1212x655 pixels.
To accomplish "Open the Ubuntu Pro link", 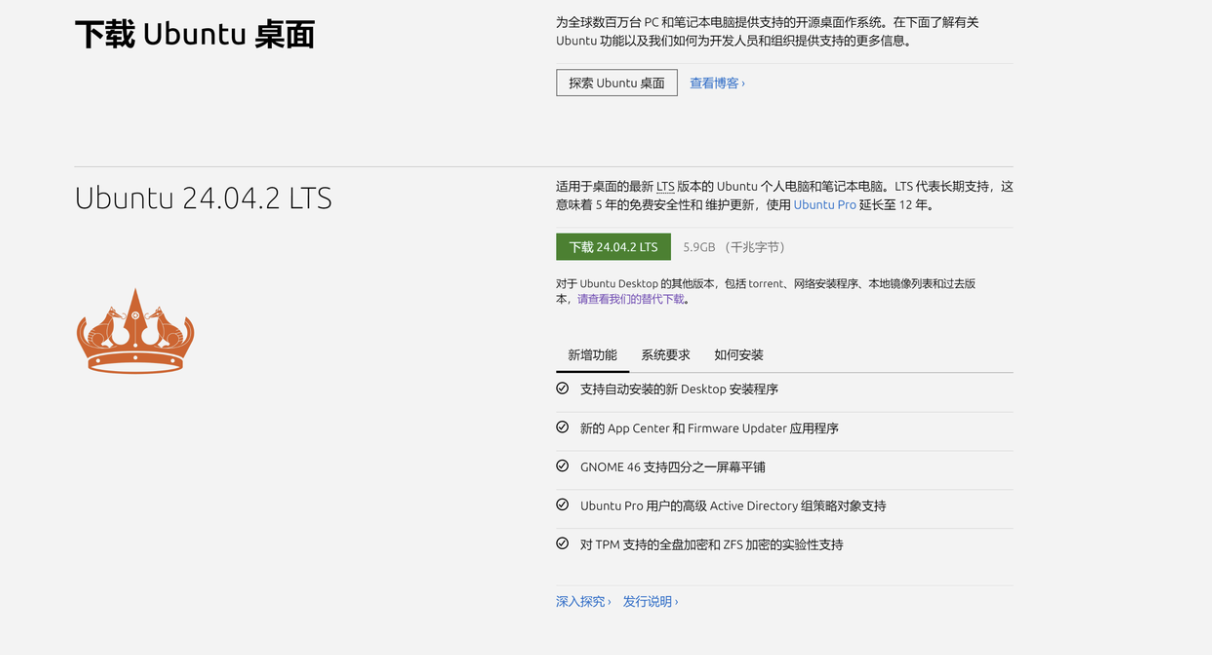I will pos(824,205).
